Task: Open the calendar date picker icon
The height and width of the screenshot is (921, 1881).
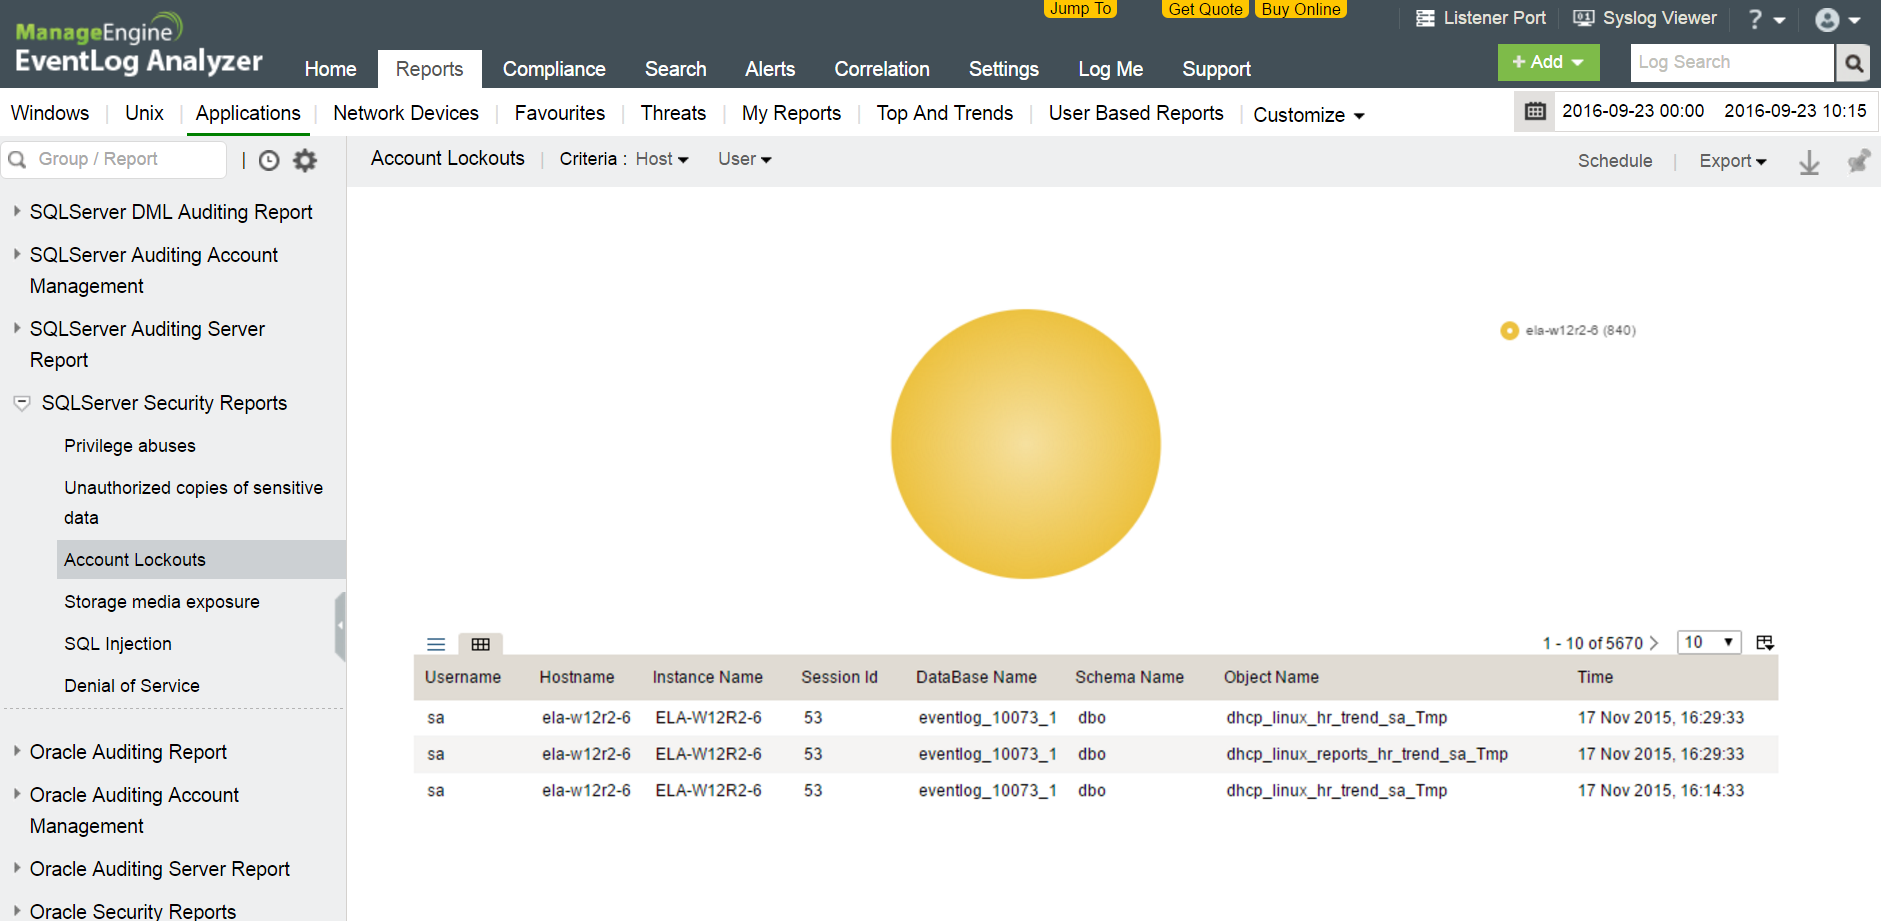Action: click(1535, 111)
